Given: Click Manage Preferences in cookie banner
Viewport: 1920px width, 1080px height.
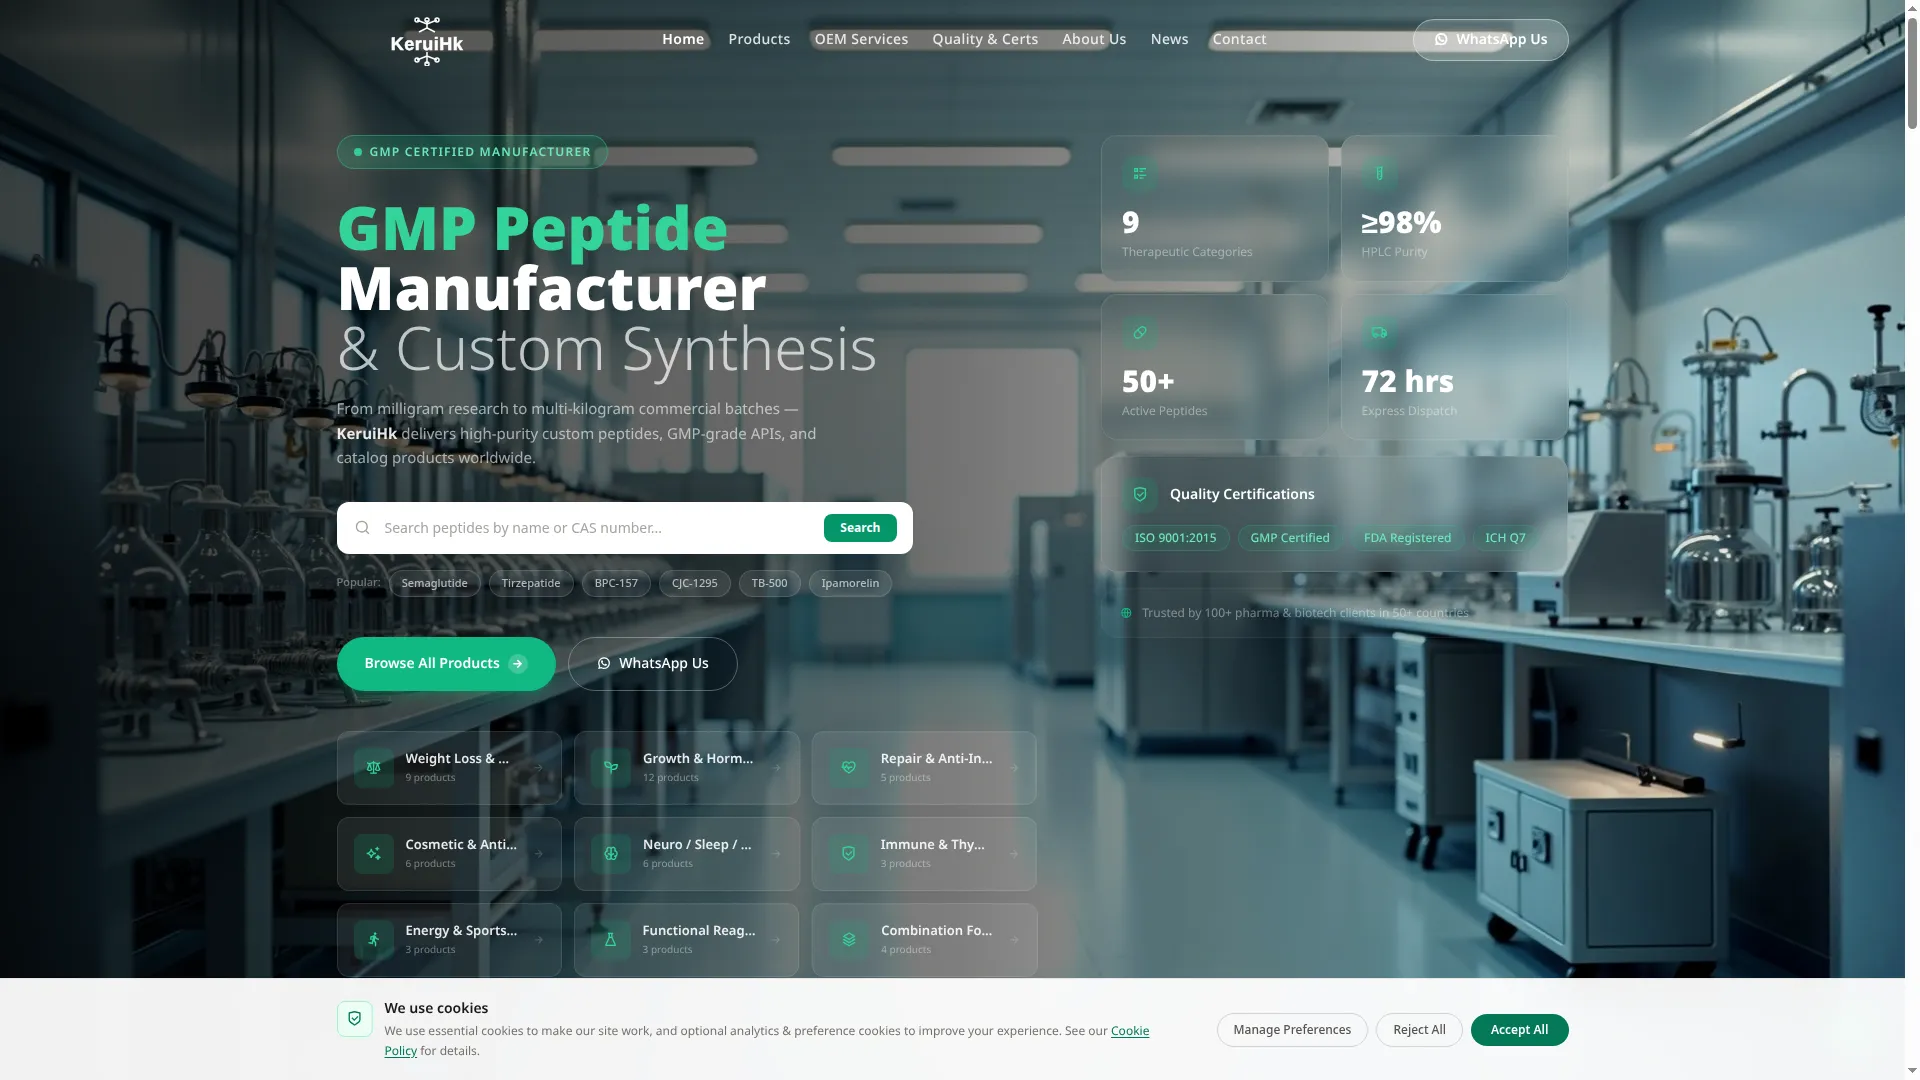Looking at the screenshot, I should [1292, 1030].
